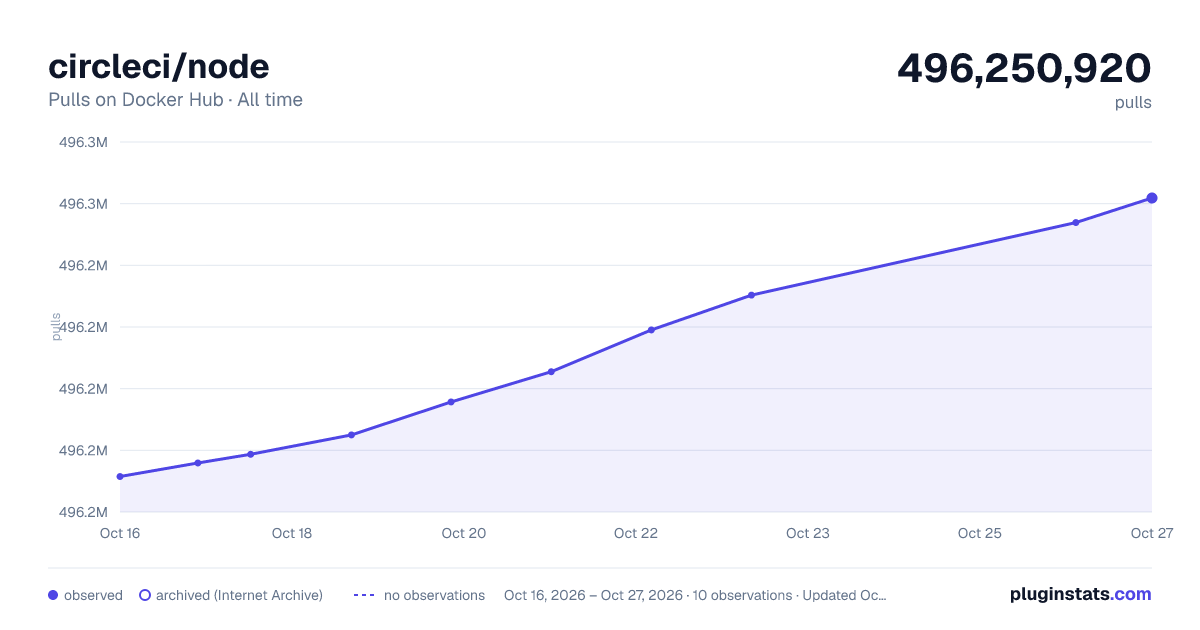Select the data point just before Oct 20

(451, 402)
